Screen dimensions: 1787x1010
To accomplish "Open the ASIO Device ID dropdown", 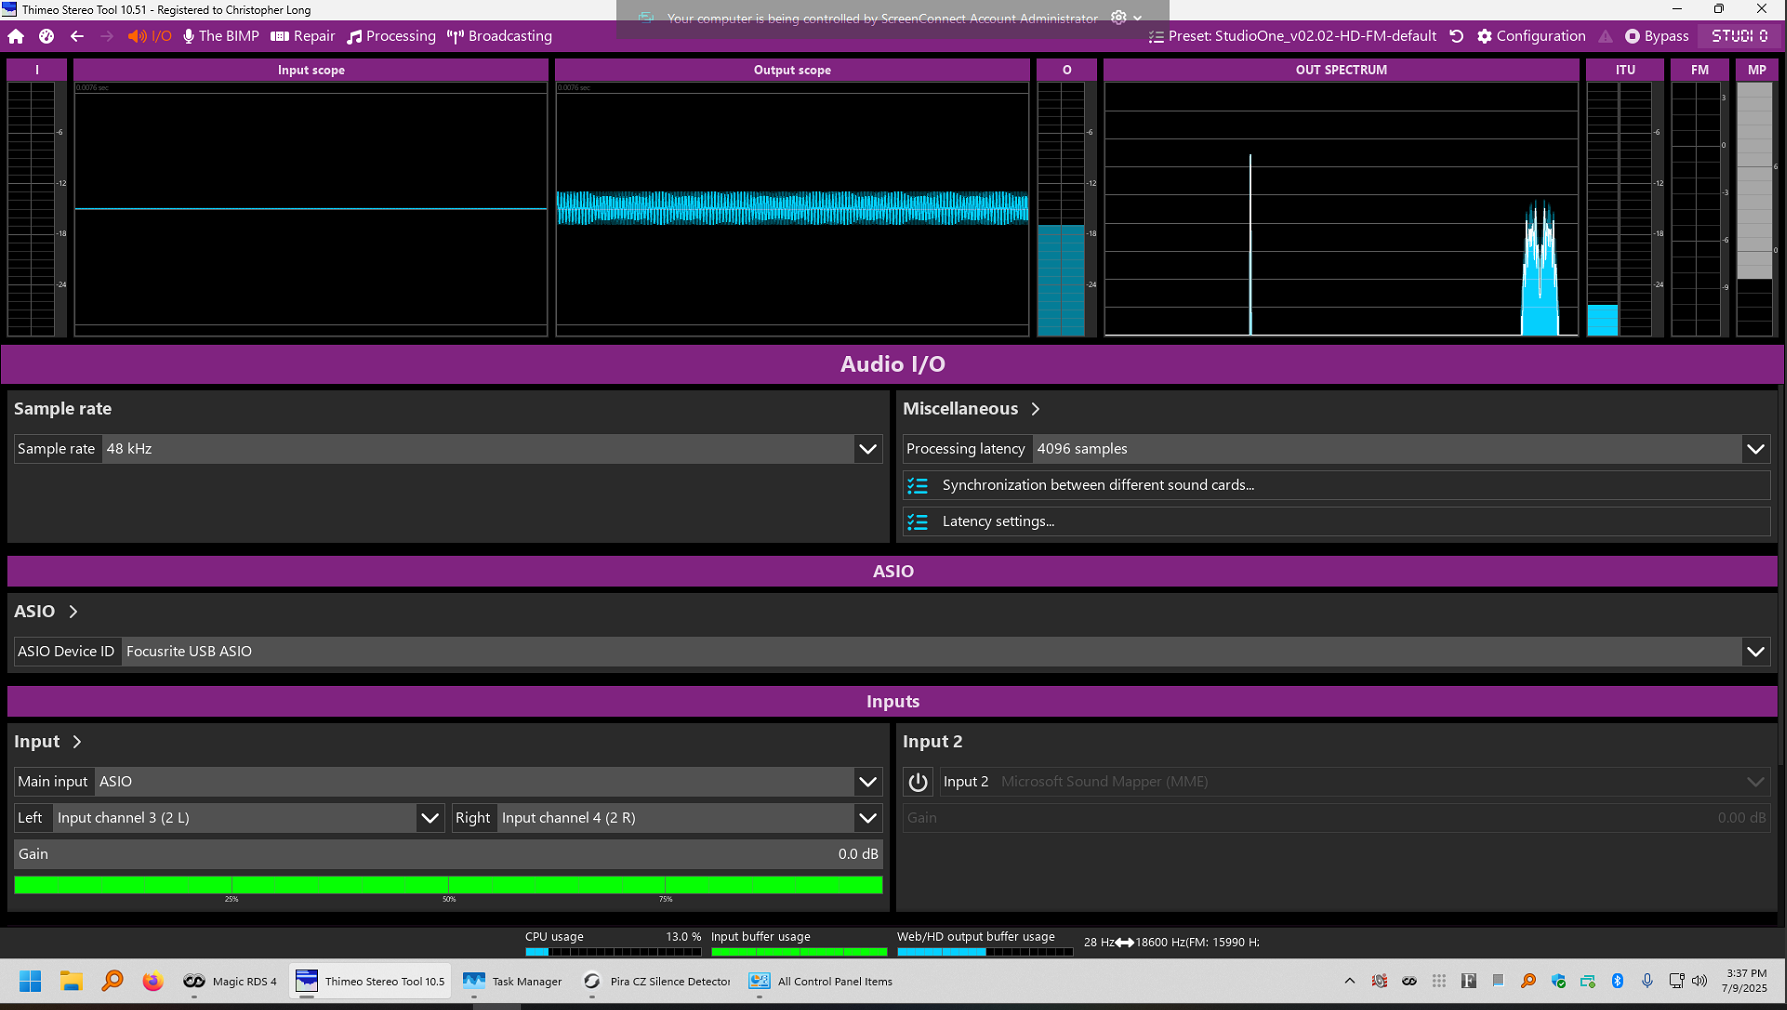I will [x=1755, y=651].
